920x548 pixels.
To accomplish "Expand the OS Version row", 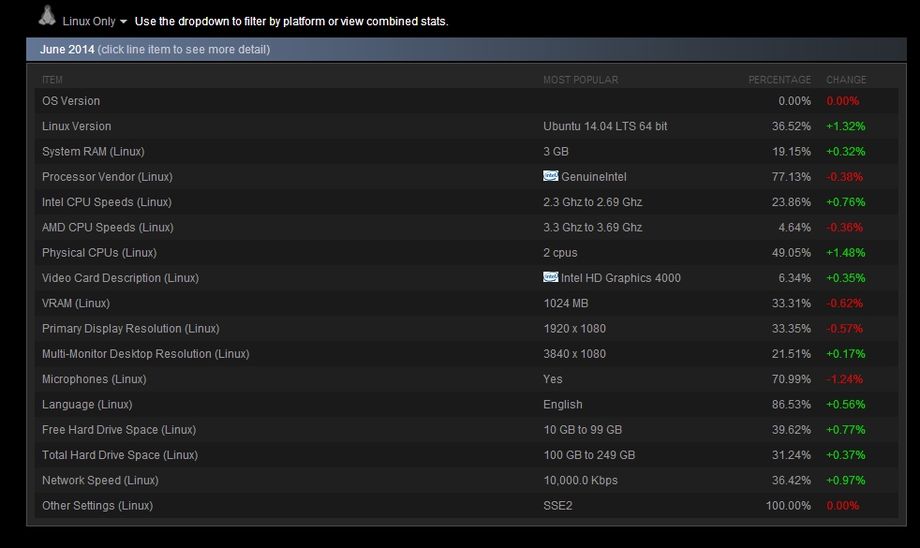I will pos(466,101).
